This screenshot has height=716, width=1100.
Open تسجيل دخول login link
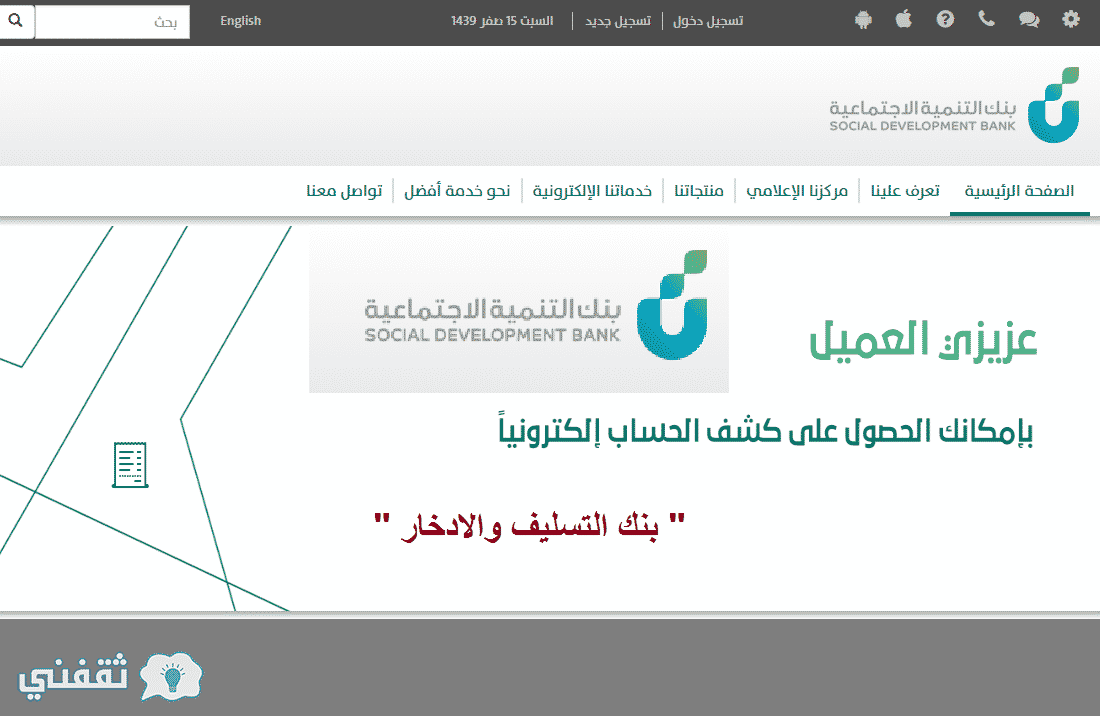pos(708,21)
